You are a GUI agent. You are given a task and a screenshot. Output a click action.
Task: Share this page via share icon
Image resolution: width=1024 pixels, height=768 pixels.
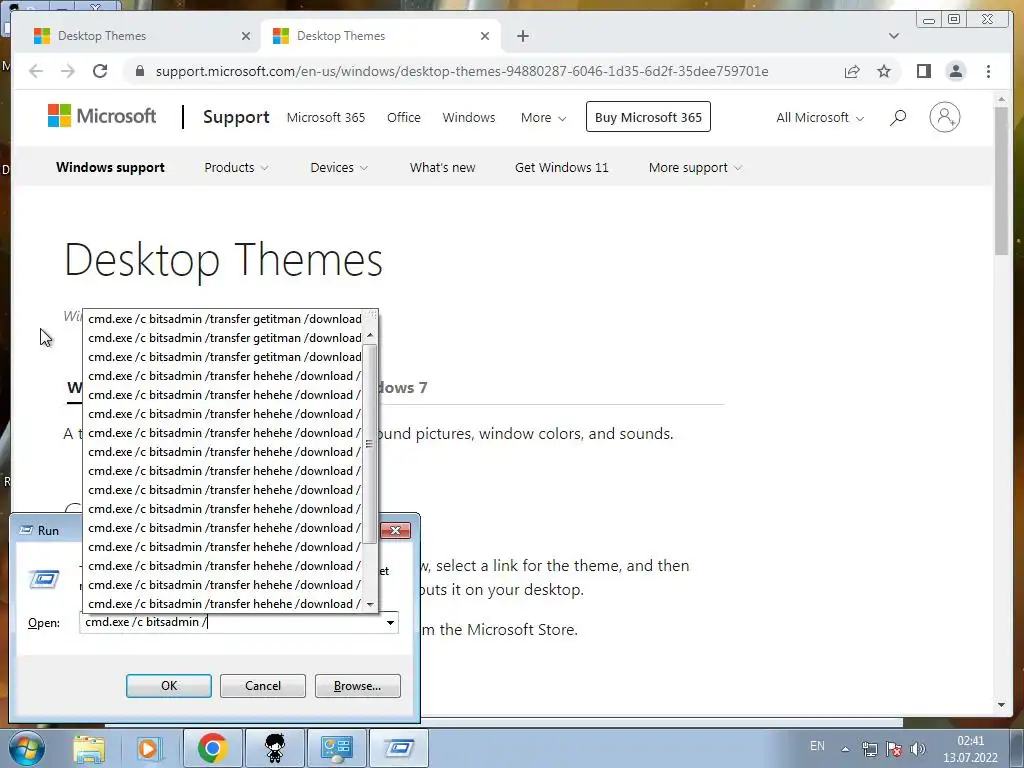pos(852,71)
